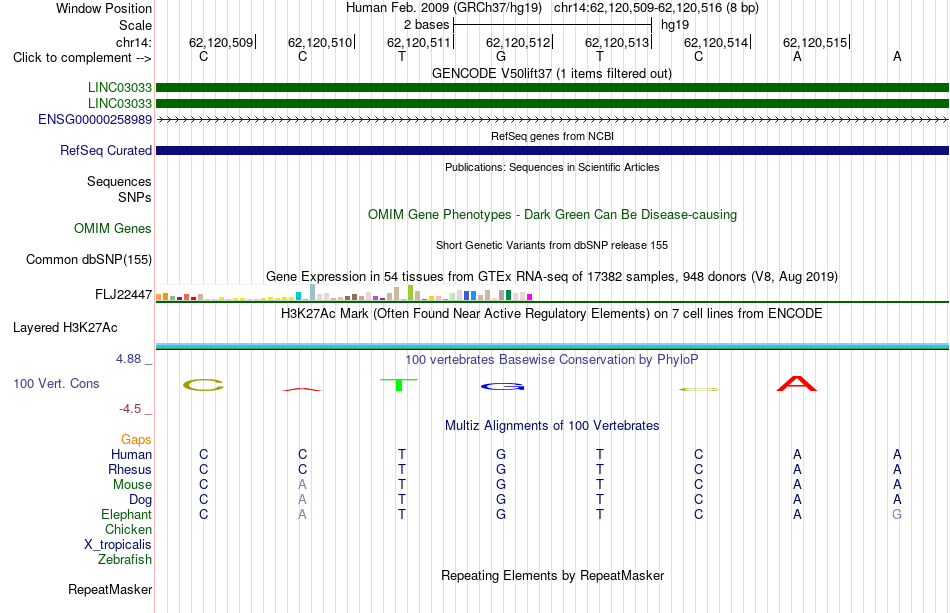Click the orange Gaps row label
The width and height of the screenshot is (950, 613).
(136, 439)
